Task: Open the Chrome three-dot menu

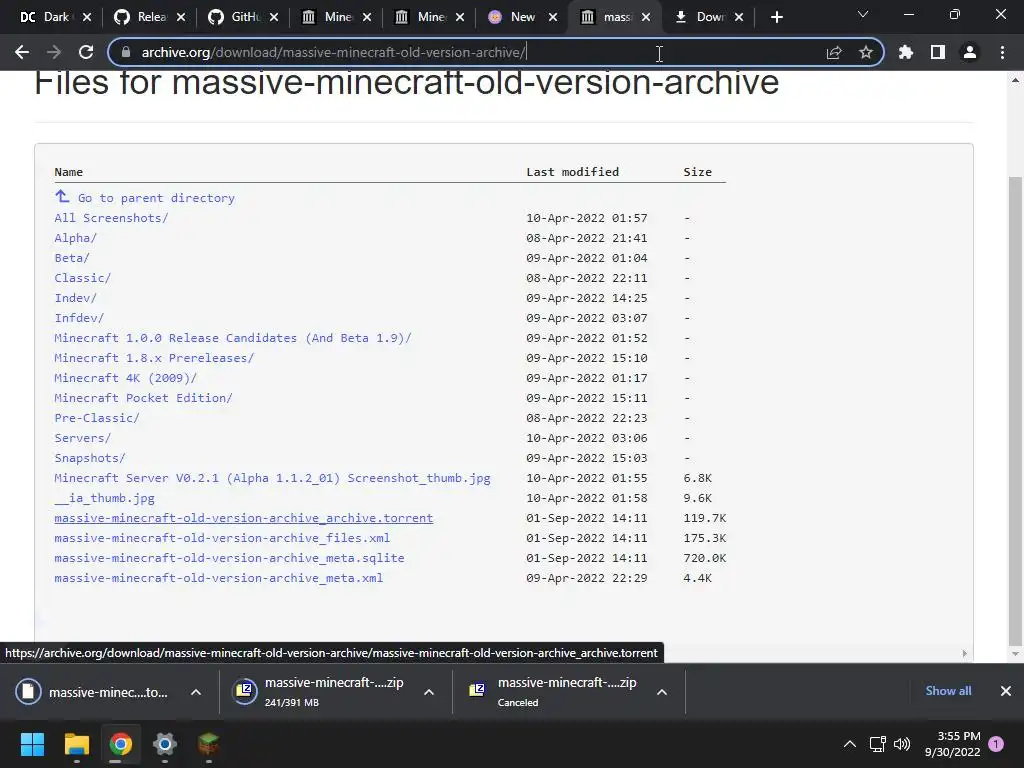Action: click(x=1002, y=52)
